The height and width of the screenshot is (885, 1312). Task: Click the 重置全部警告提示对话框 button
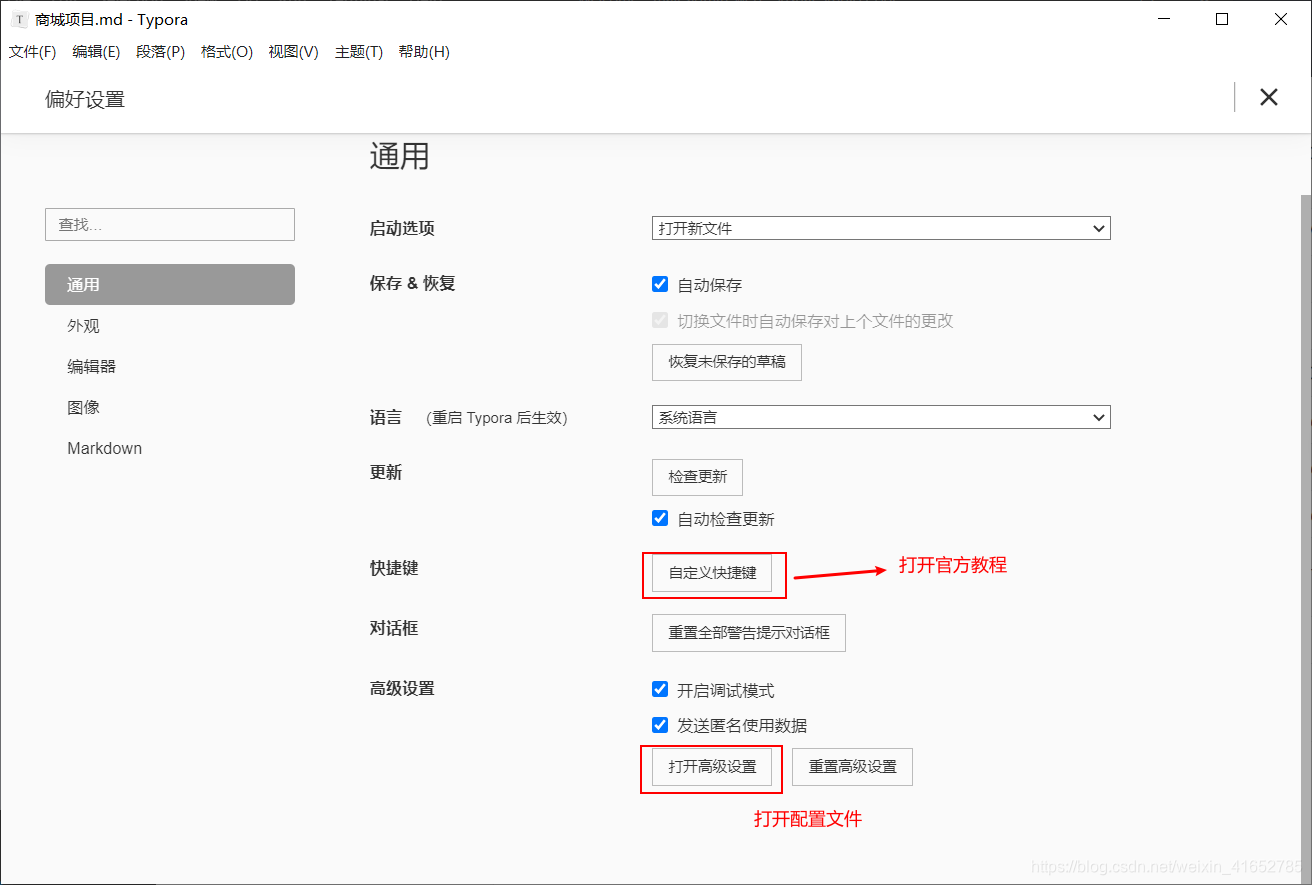click(749, 633)
